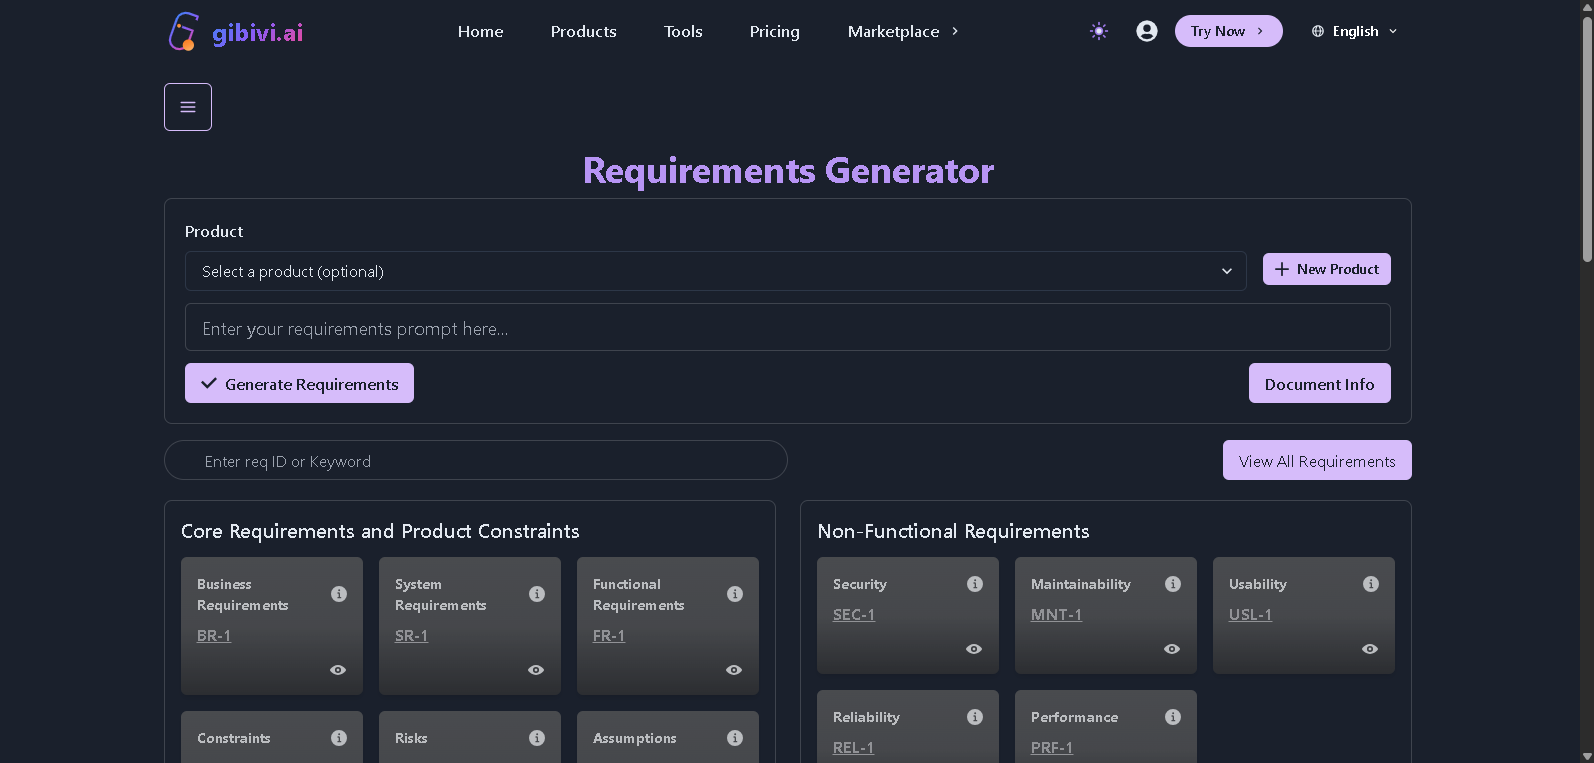The image size is (1594, 763).
Task: Click the New Product button
Action: [x=1327, y=269]
